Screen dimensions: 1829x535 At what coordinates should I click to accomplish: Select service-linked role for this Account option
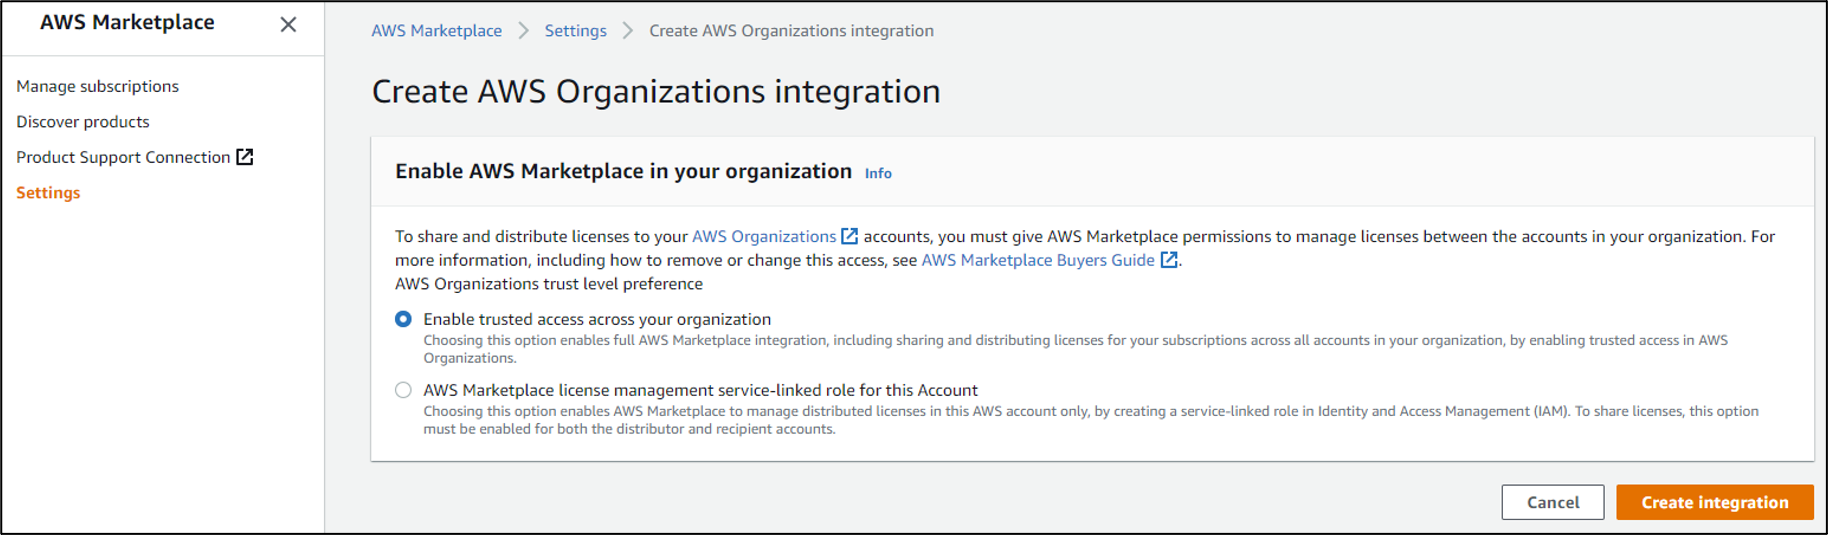click(403, 390)
